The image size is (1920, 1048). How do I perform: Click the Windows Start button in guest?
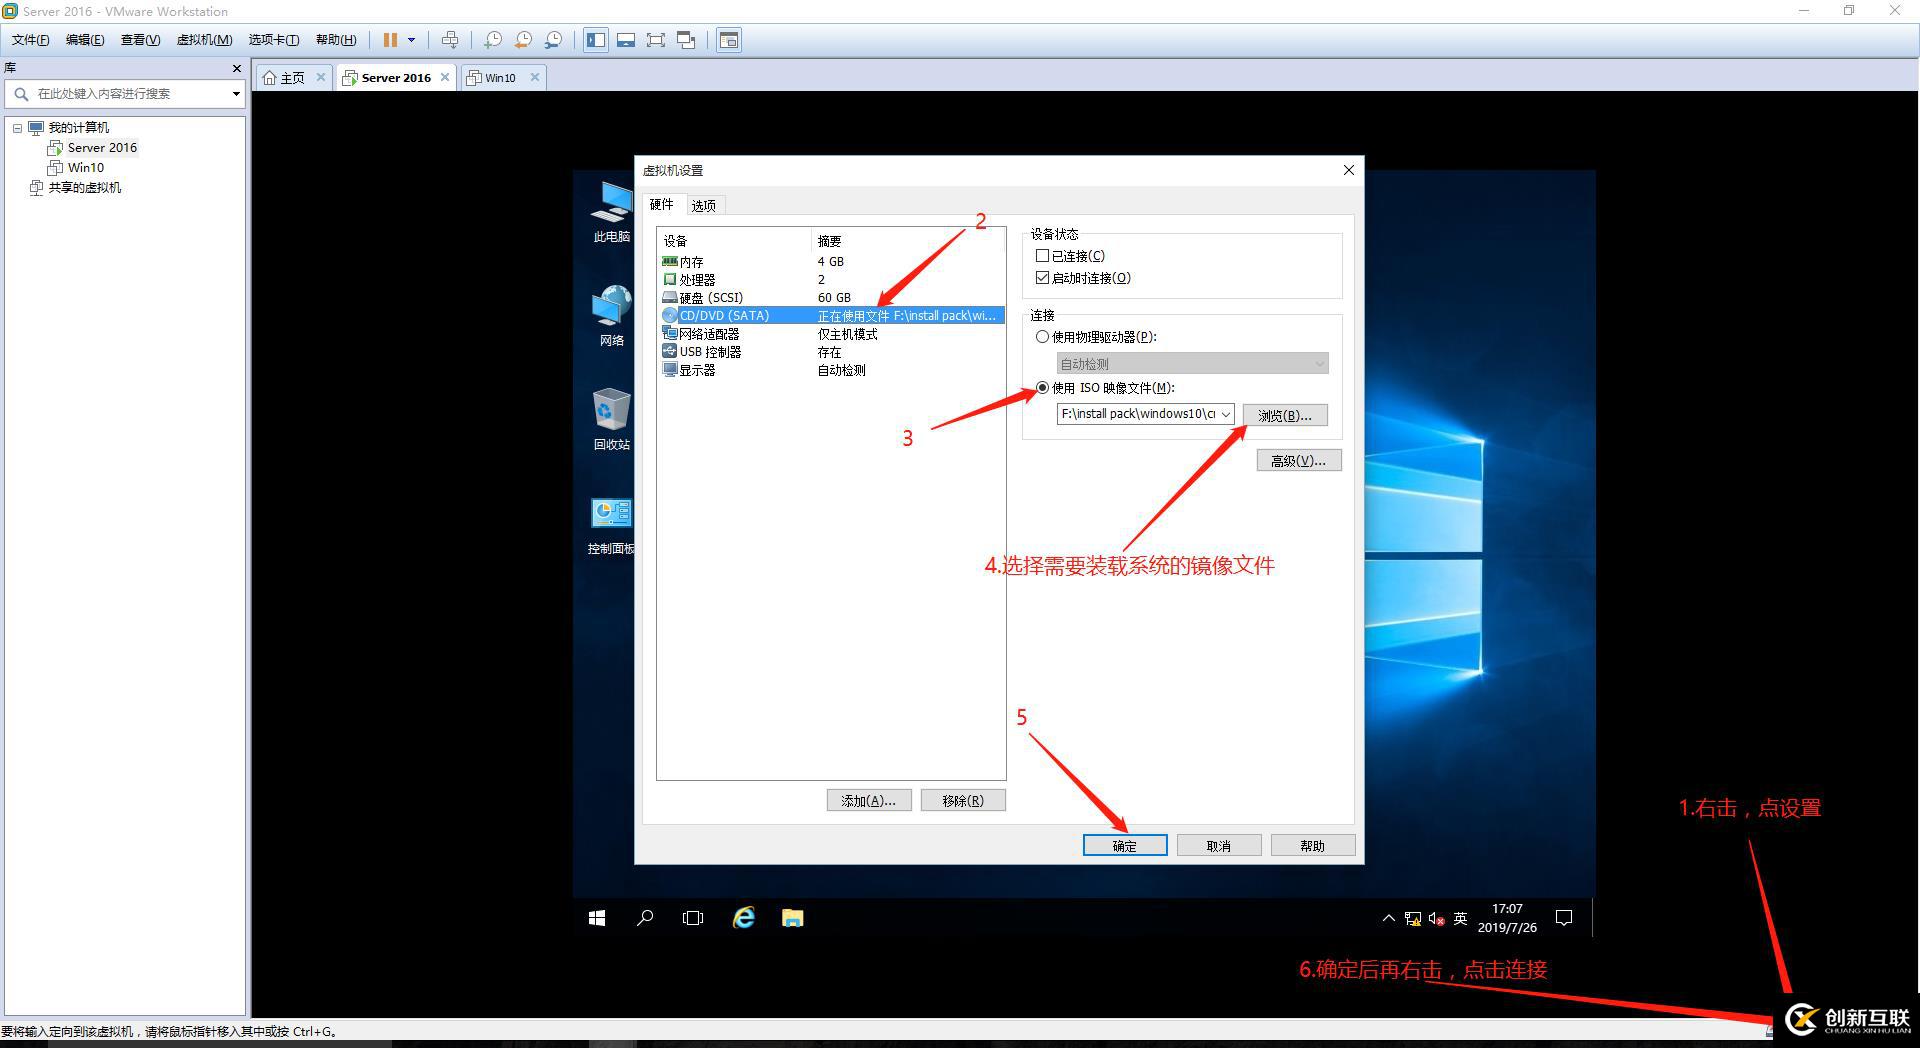coord(597,917)
